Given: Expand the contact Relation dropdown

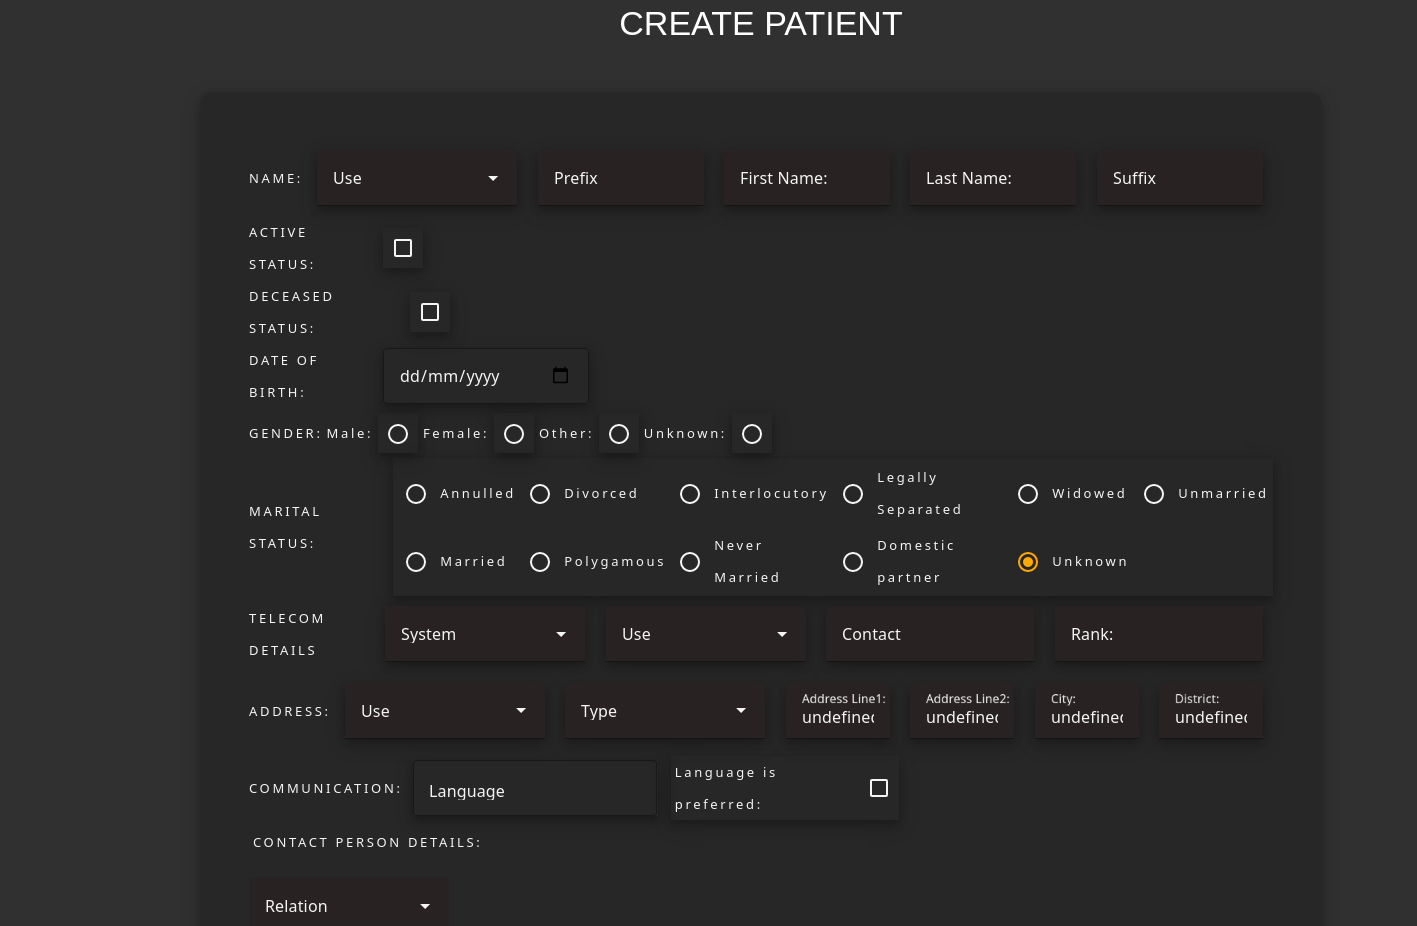Looking at the screenshot, I should coord(348,906).
